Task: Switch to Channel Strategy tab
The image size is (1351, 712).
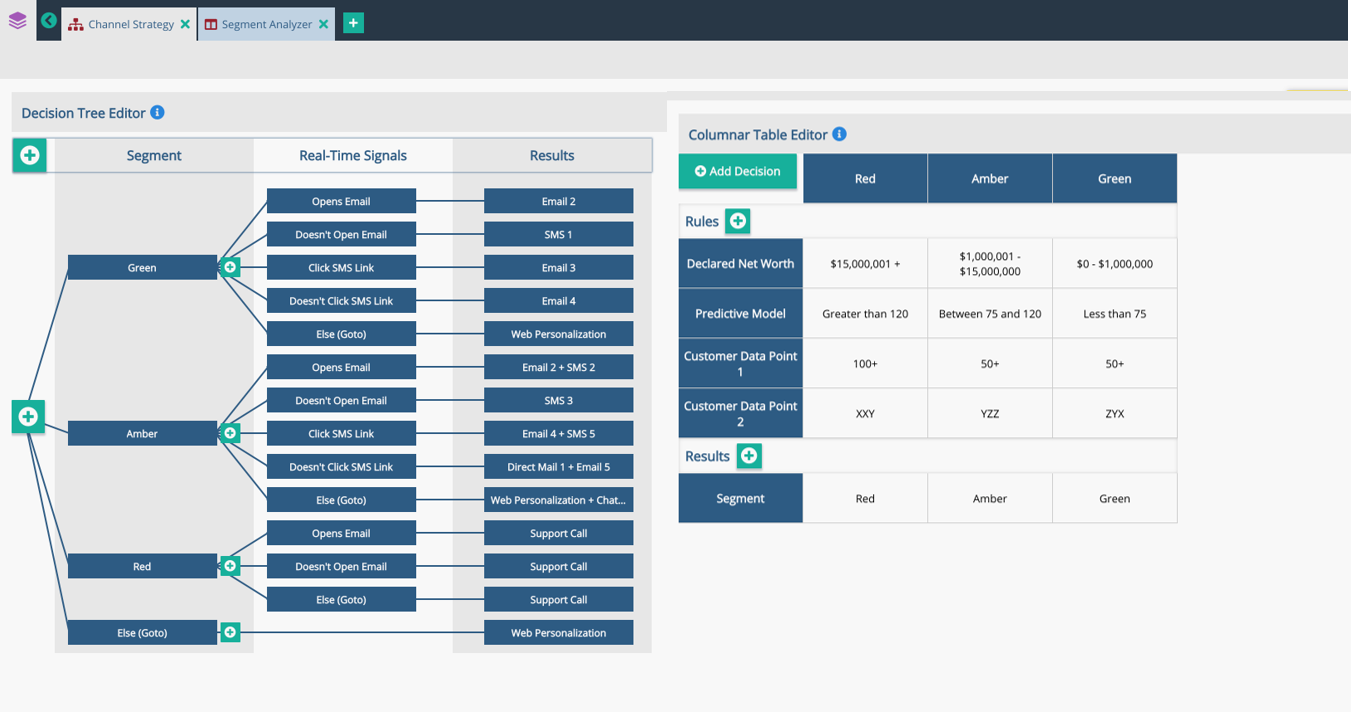Action: click(130, 24)
